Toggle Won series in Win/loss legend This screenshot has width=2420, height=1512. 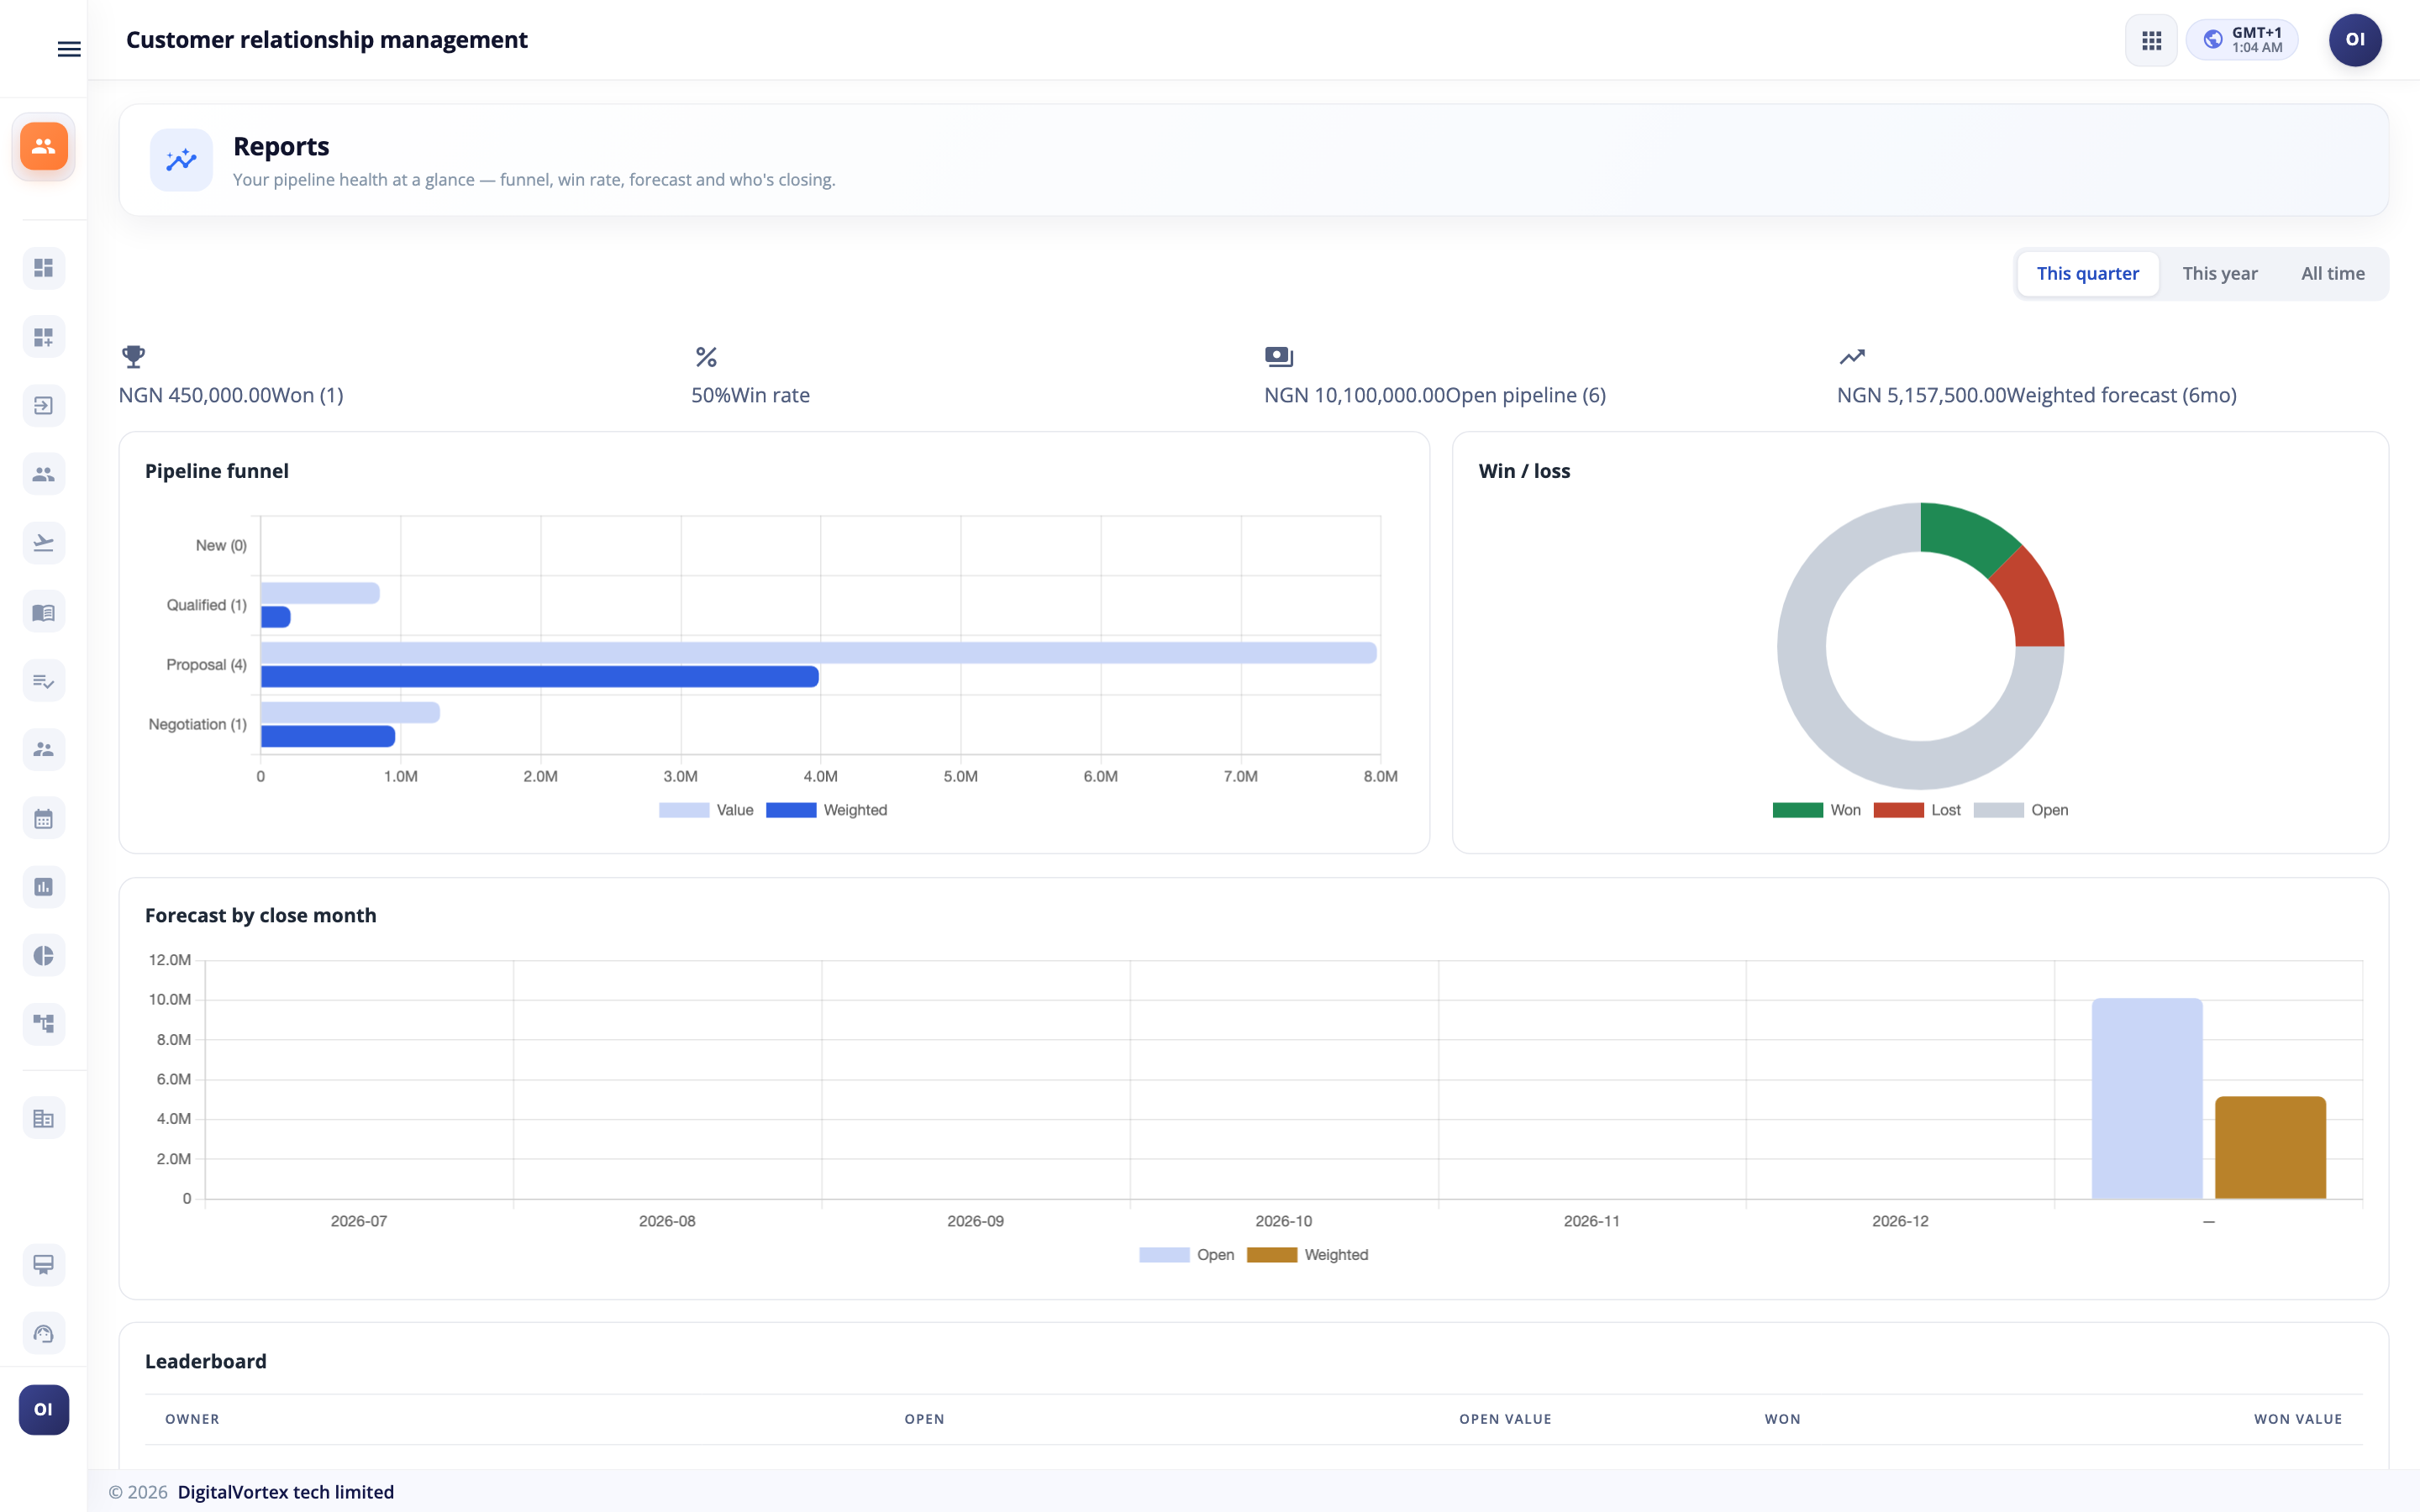pos(1816,810)
